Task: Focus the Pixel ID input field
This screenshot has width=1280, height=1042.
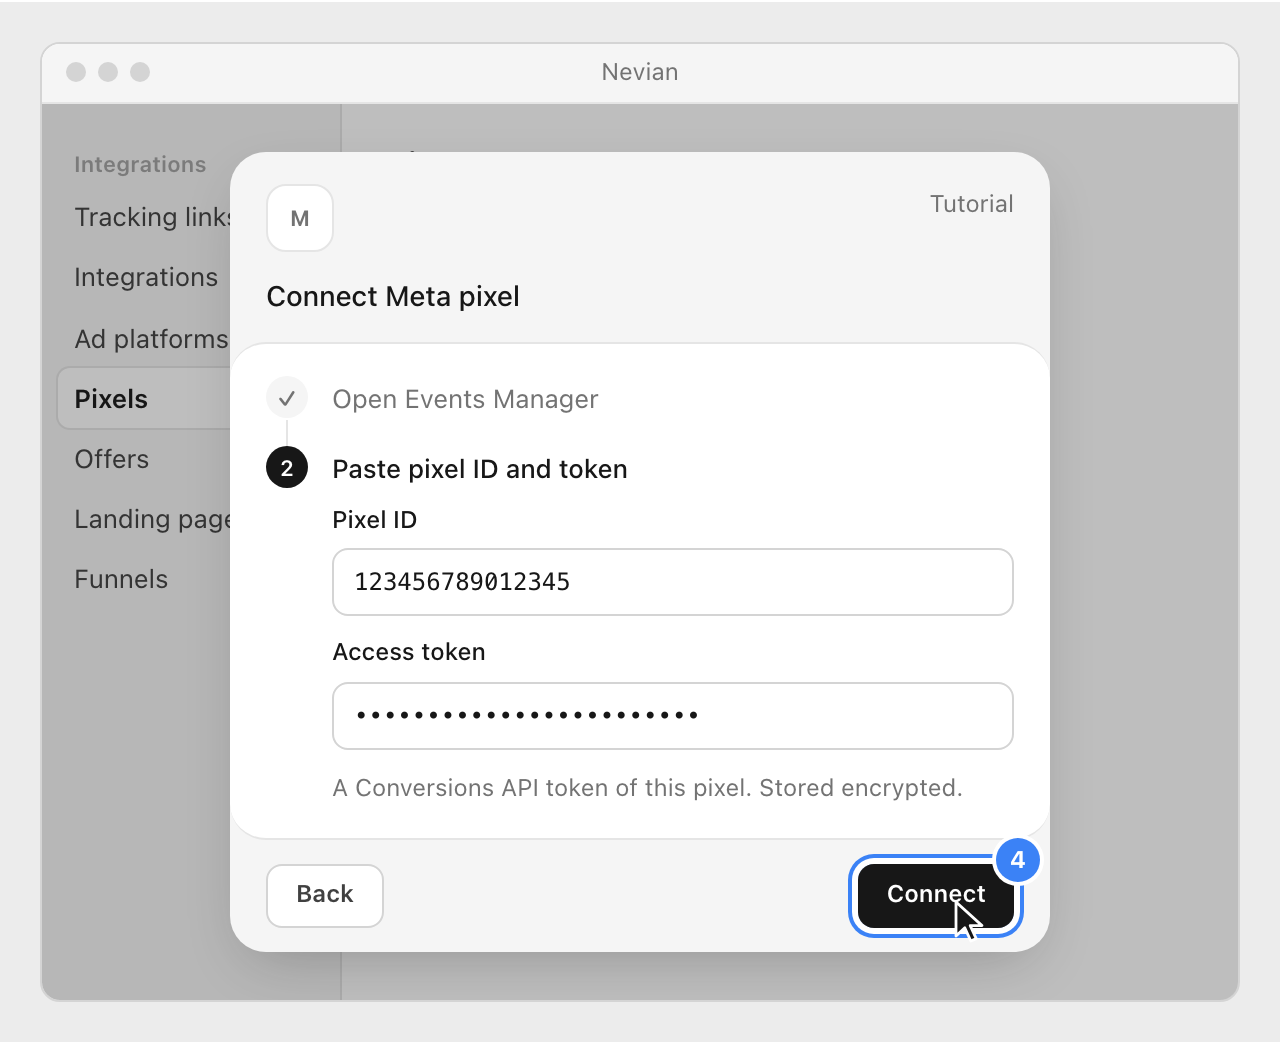Action: click(673, 582)
